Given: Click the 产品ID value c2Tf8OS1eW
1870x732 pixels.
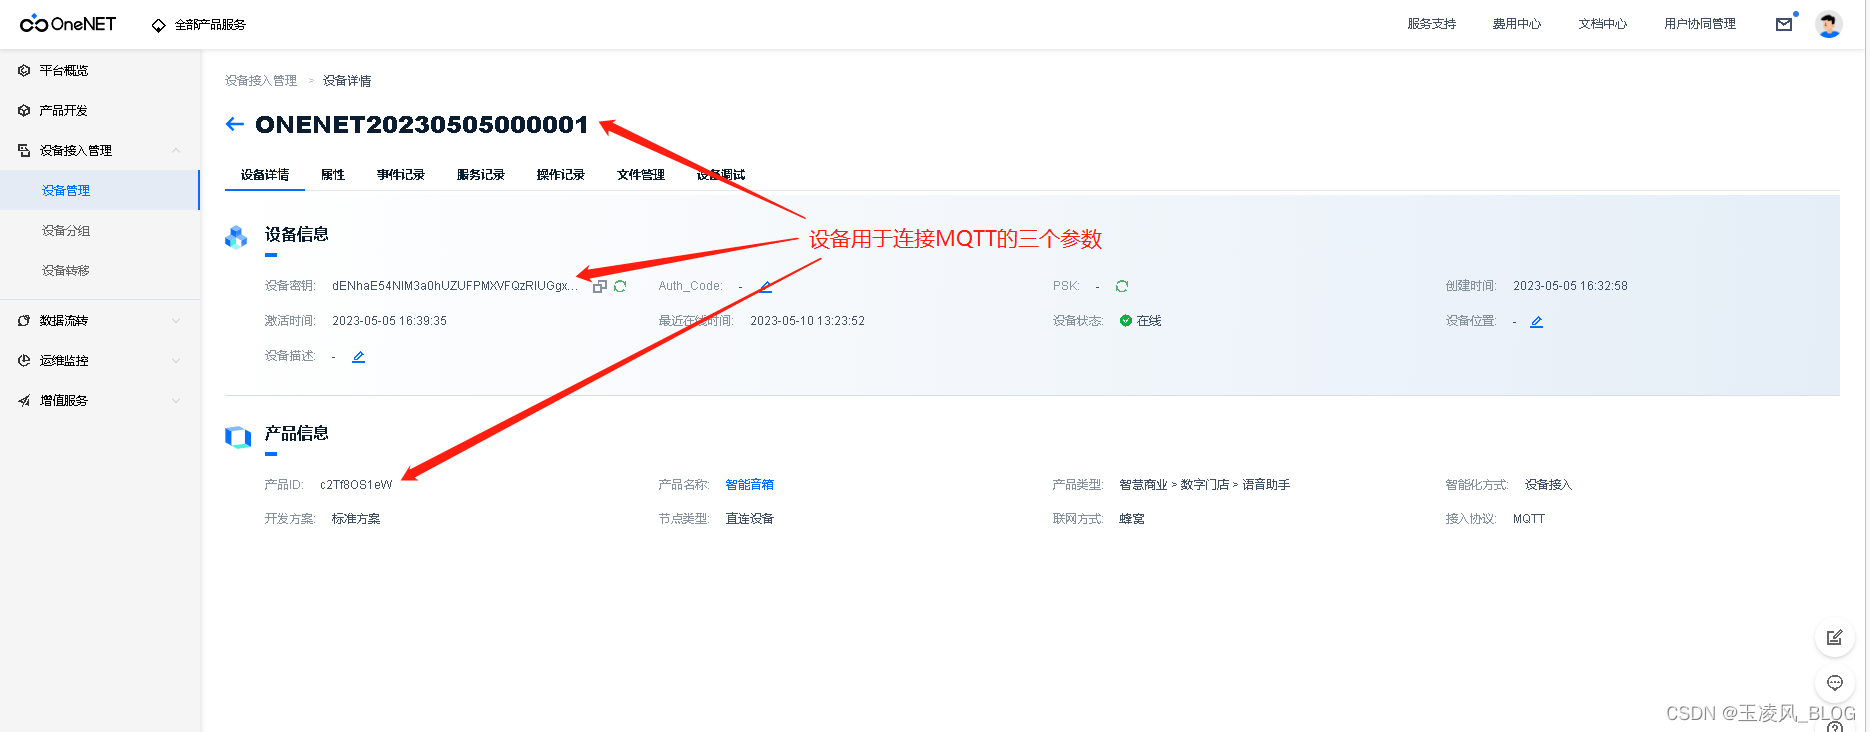Looking at the screenshot, I should [356, 484].
